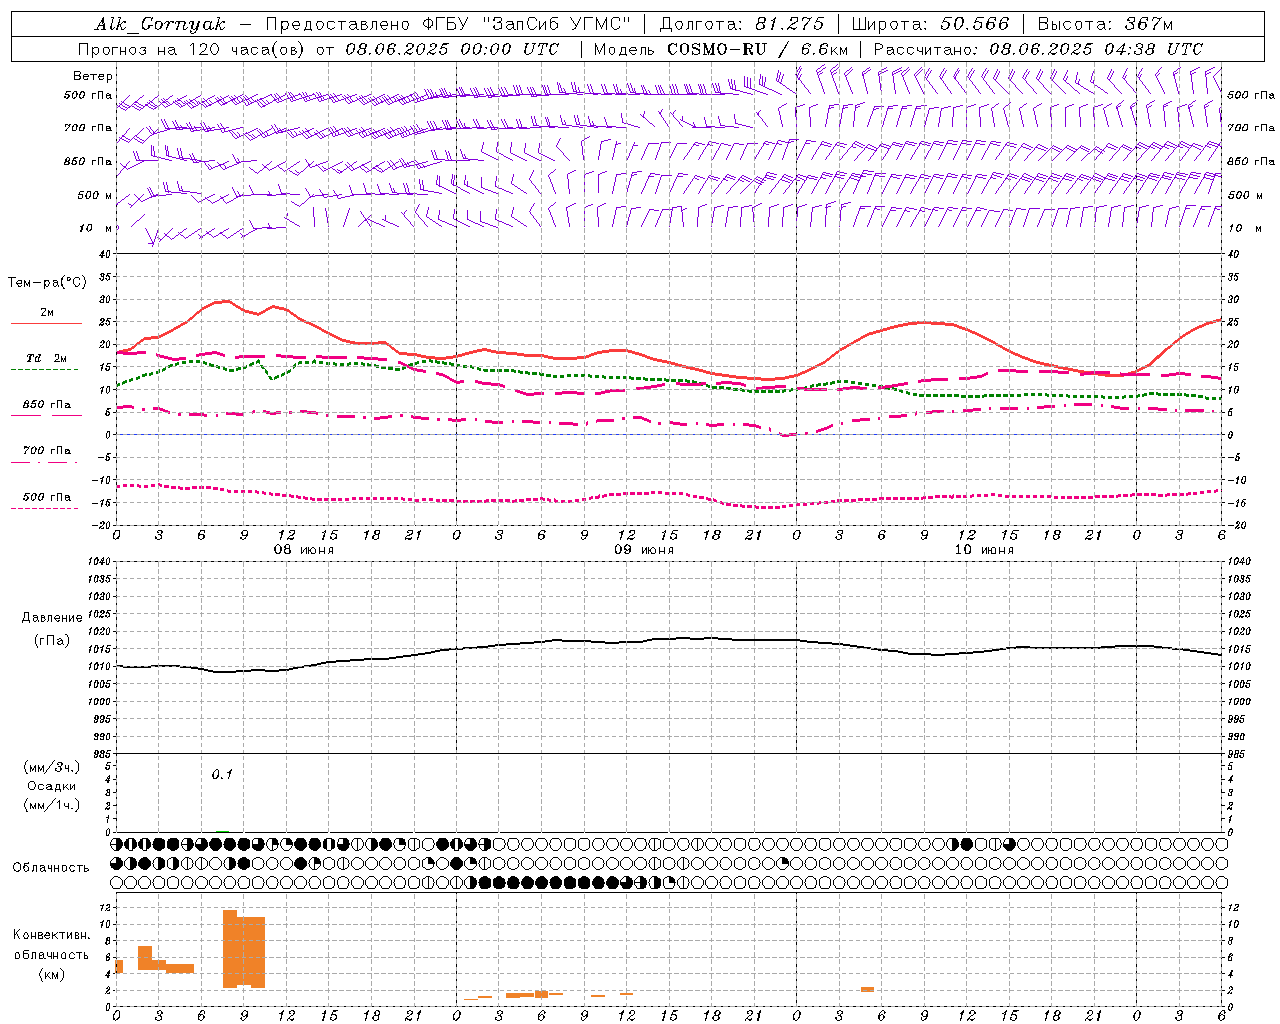The width and height of the screenshot is (1280, 1024).
Task: Select the Высота: 367м entry
Action: click(x=1105, y=24)
